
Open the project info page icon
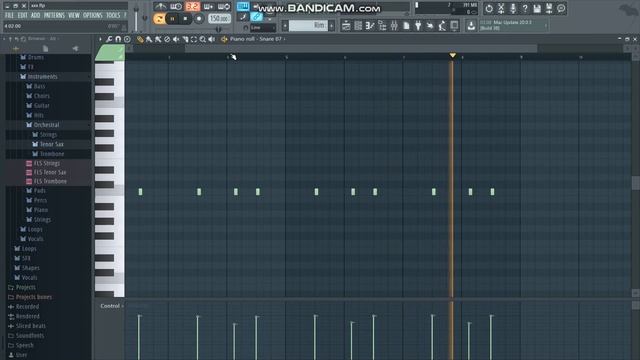pyautogui.click(x=406, y=26)
